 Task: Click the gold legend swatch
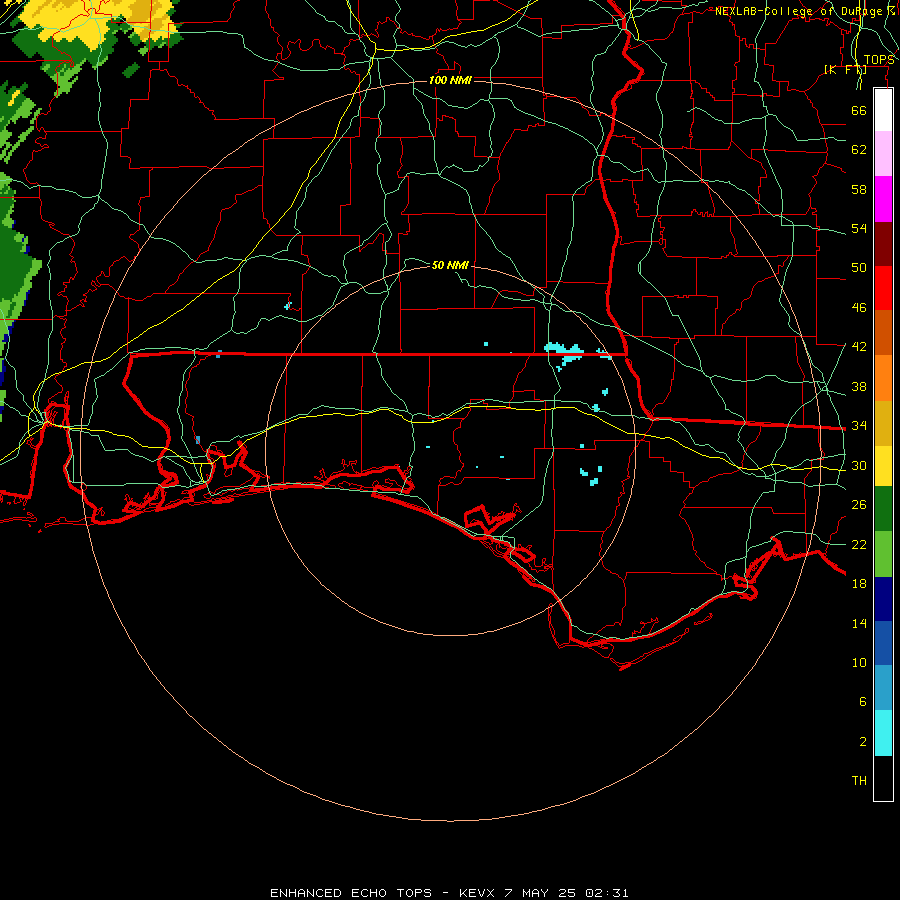click(883, 423)
